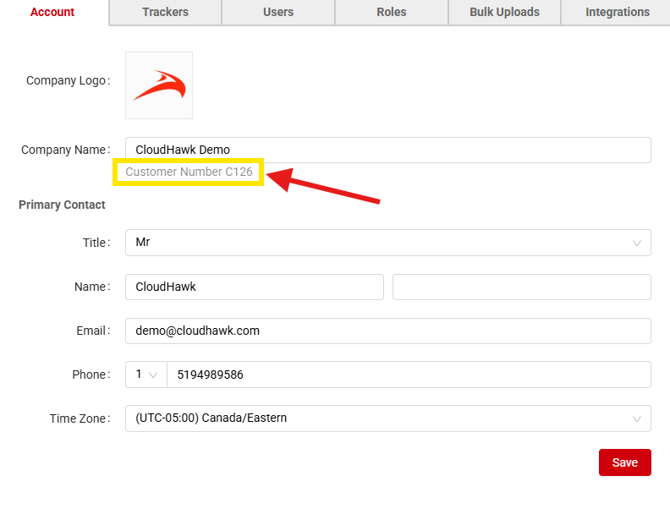
Task: Click the red CloudHawk company logo
Action: pos(159,86)
